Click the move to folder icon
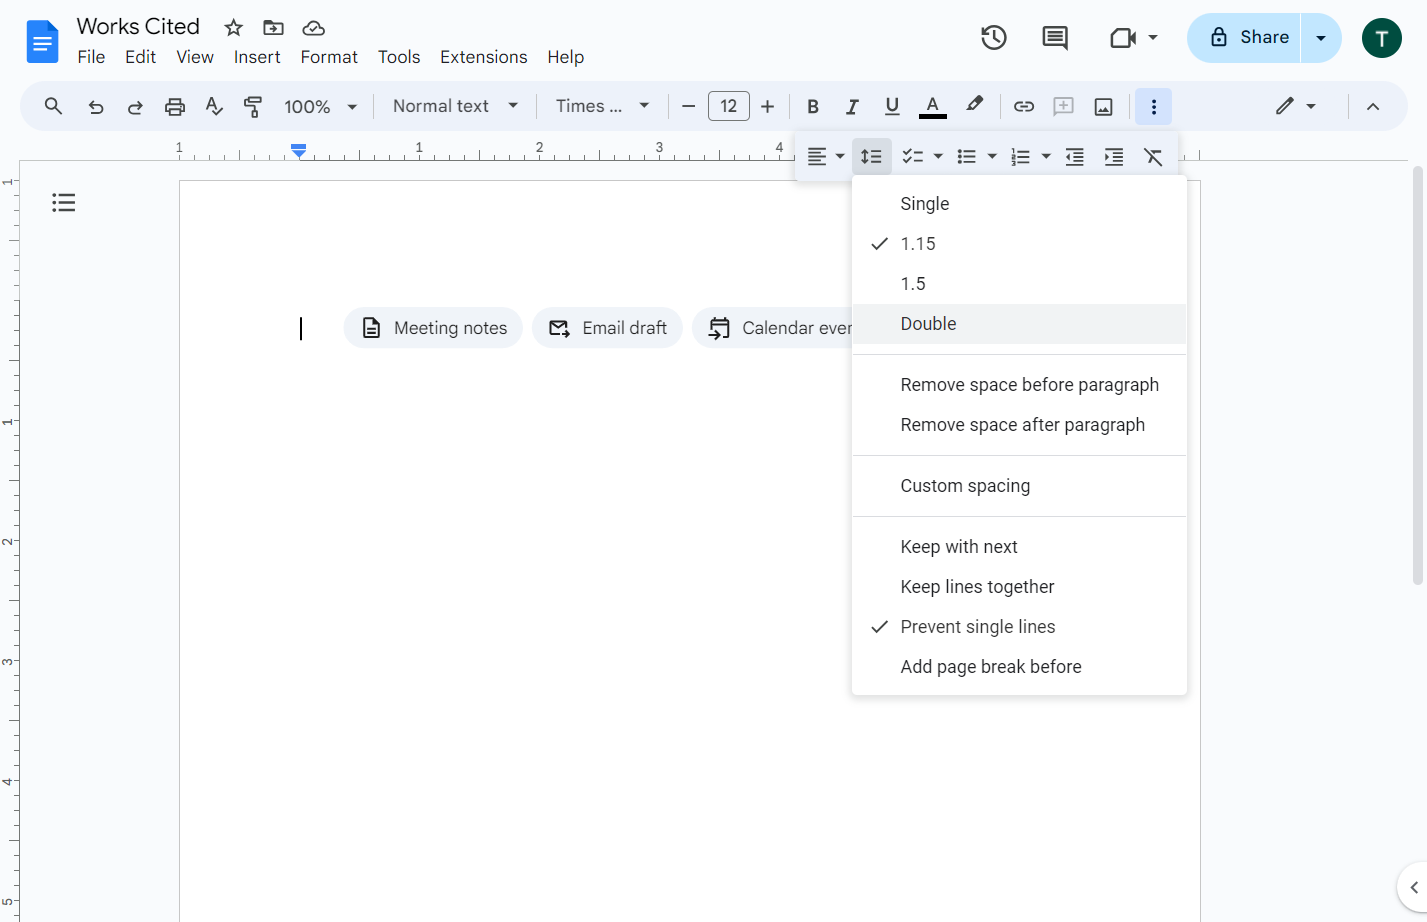The height and width of the screenshot is (922, 1427). coord(273,28)
